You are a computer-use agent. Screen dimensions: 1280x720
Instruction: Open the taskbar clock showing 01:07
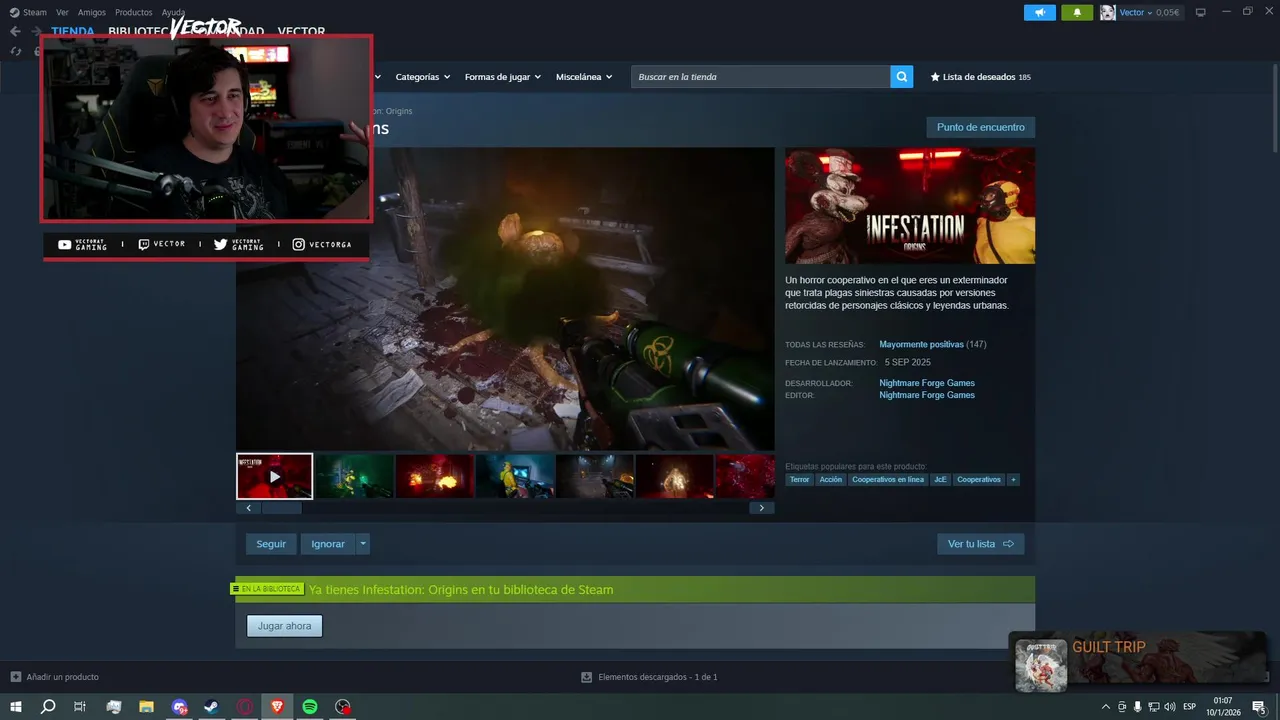tap(1222, 707)
